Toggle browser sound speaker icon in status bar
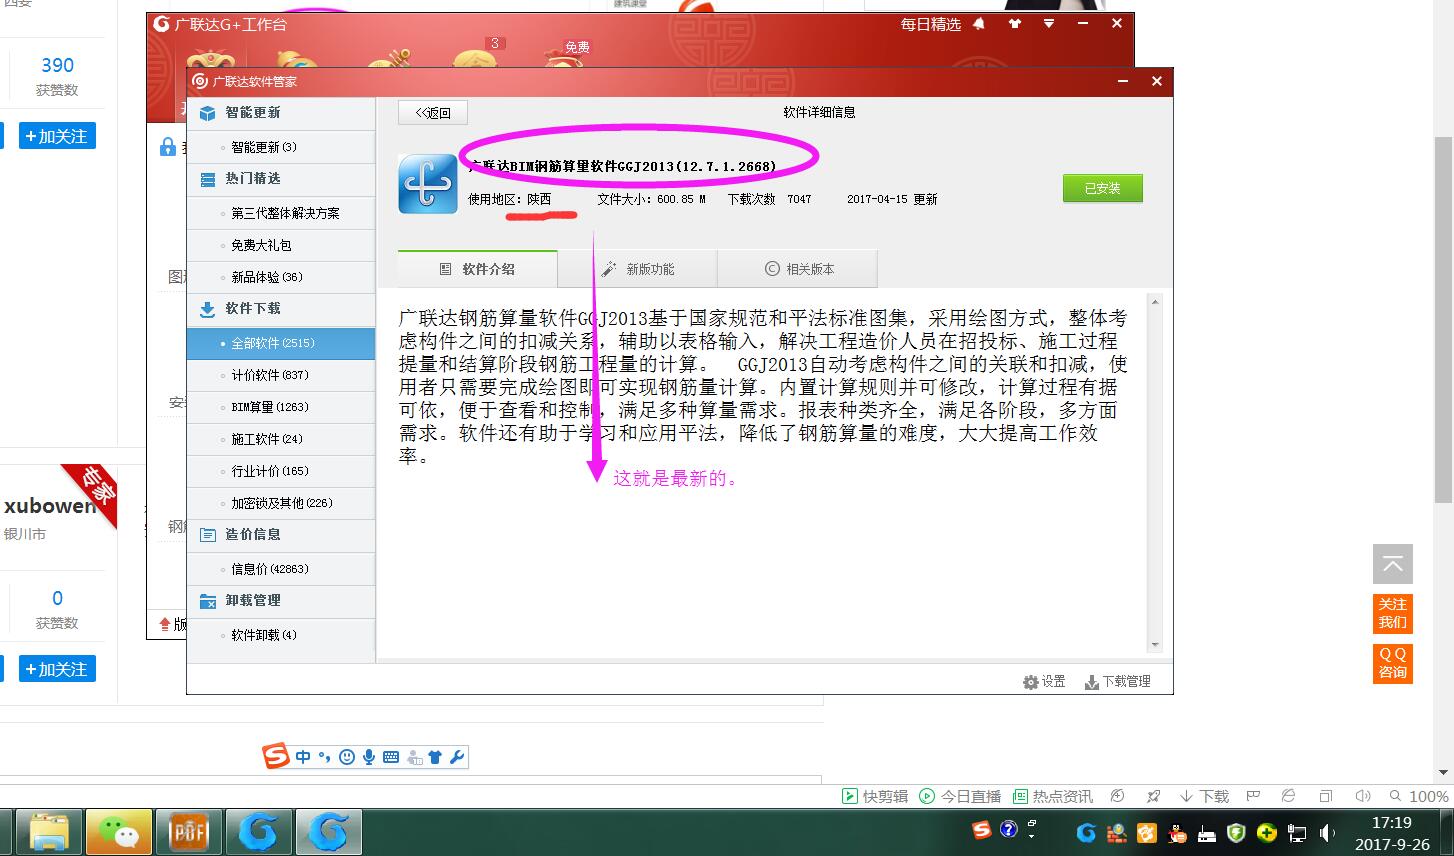1454x856 pixels. [1362, 796]
